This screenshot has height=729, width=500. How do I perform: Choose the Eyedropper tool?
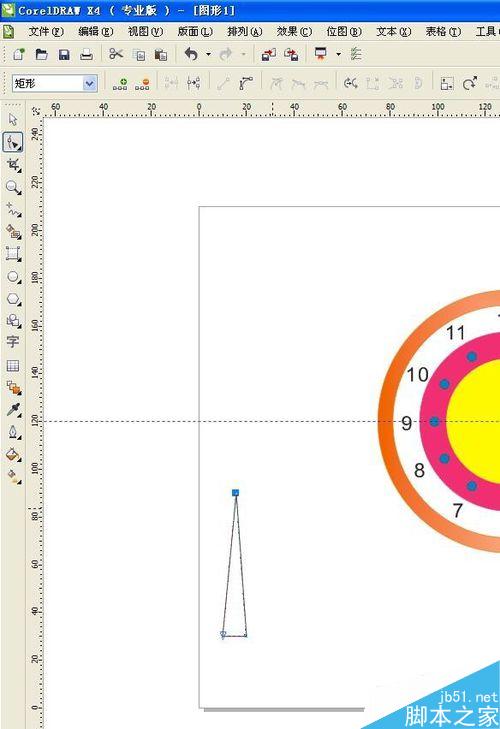13,410
